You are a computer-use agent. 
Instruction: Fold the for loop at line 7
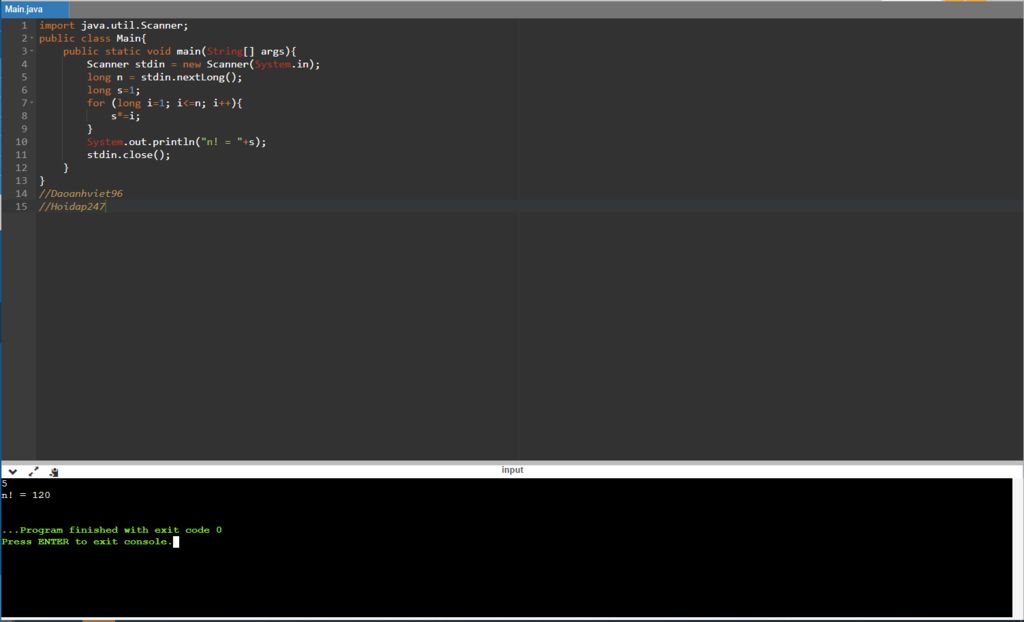[x=32, y=103]
